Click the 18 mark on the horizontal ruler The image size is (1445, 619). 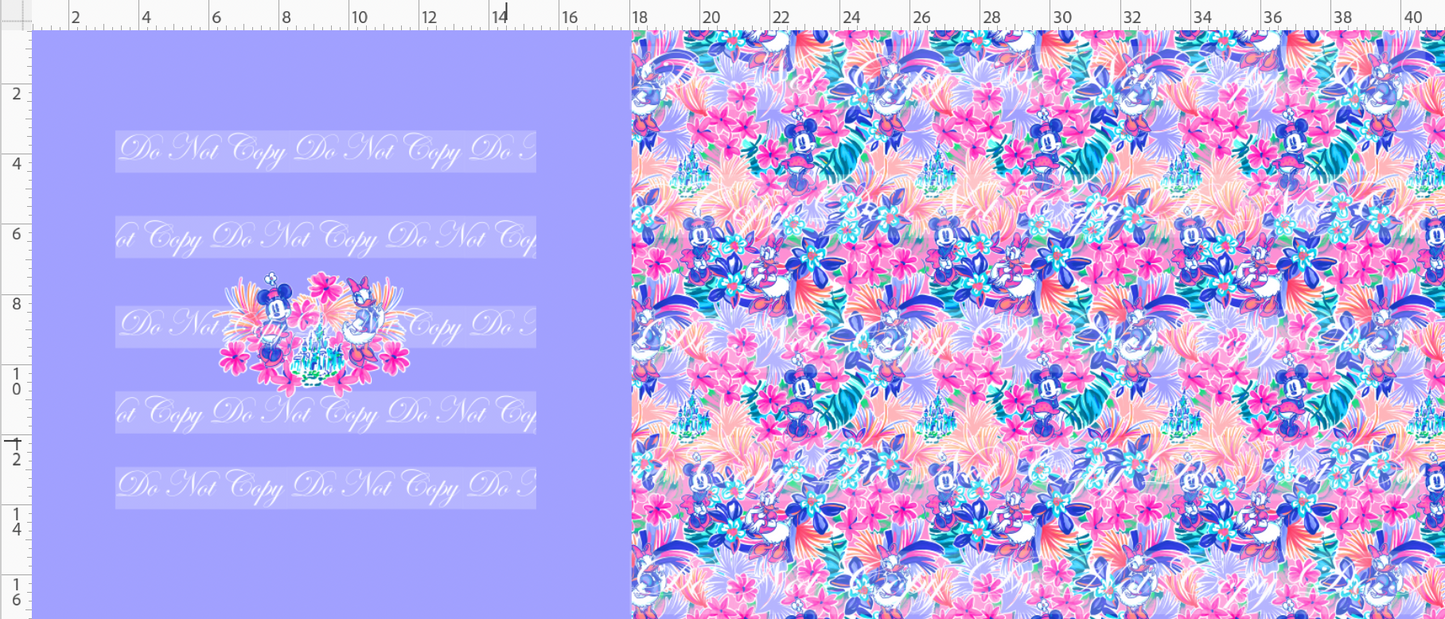639,17
